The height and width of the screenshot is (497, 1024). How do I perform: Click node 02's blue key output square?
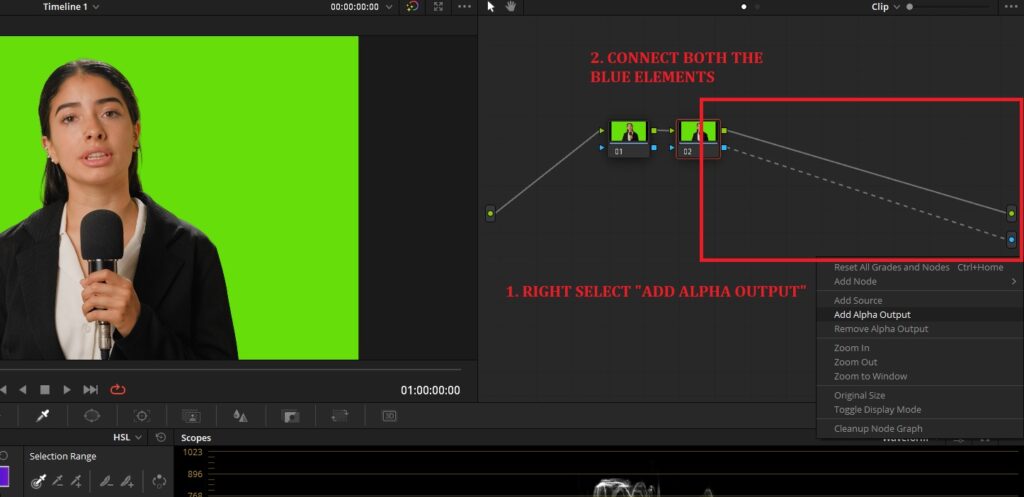click(724, 148)
